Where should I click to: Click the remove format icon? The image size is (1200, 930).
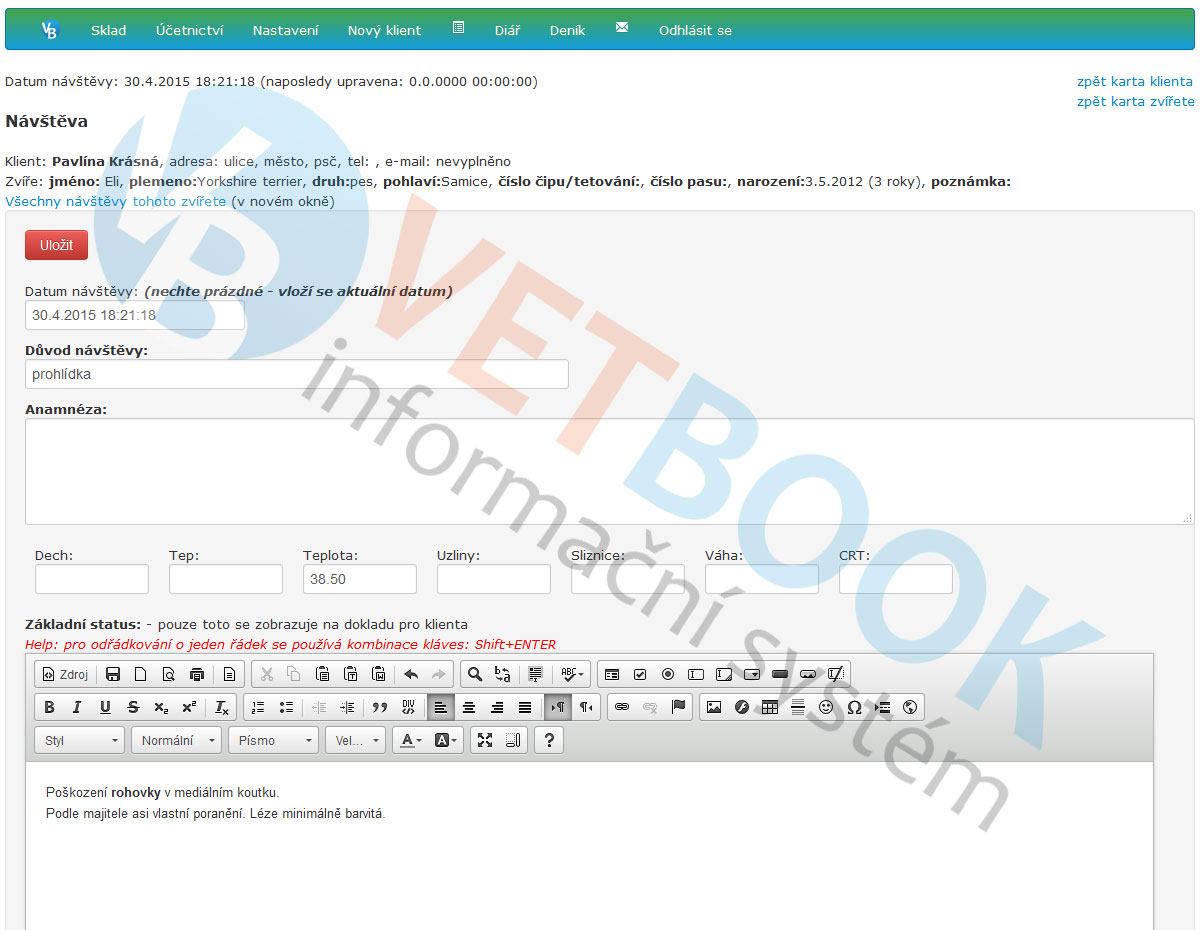pyautogui.click(x=222, y=707)
